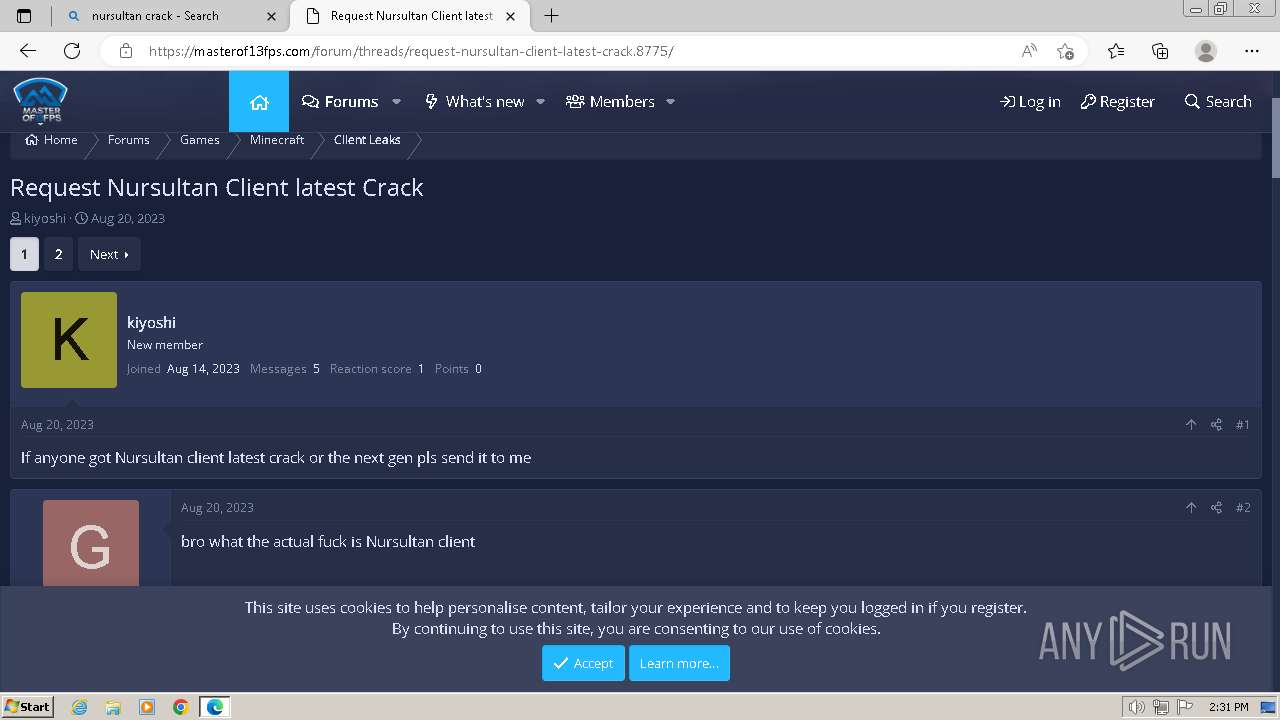The height and width of the screenshot is (720, 1280).
Task: Open the post #1 date Aug 20, 2023
Action: tap(57, 425)
